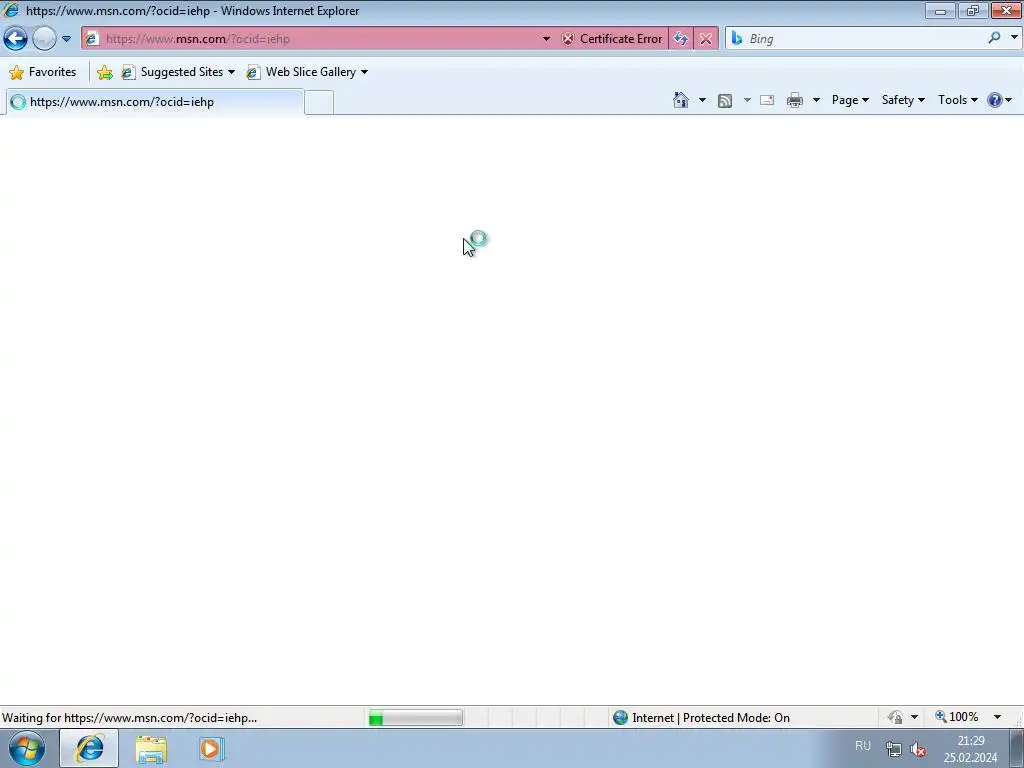Viewport: 1024px width, 768px height.
Task: Open the Certificate Error security report
Action: point(612,39)
